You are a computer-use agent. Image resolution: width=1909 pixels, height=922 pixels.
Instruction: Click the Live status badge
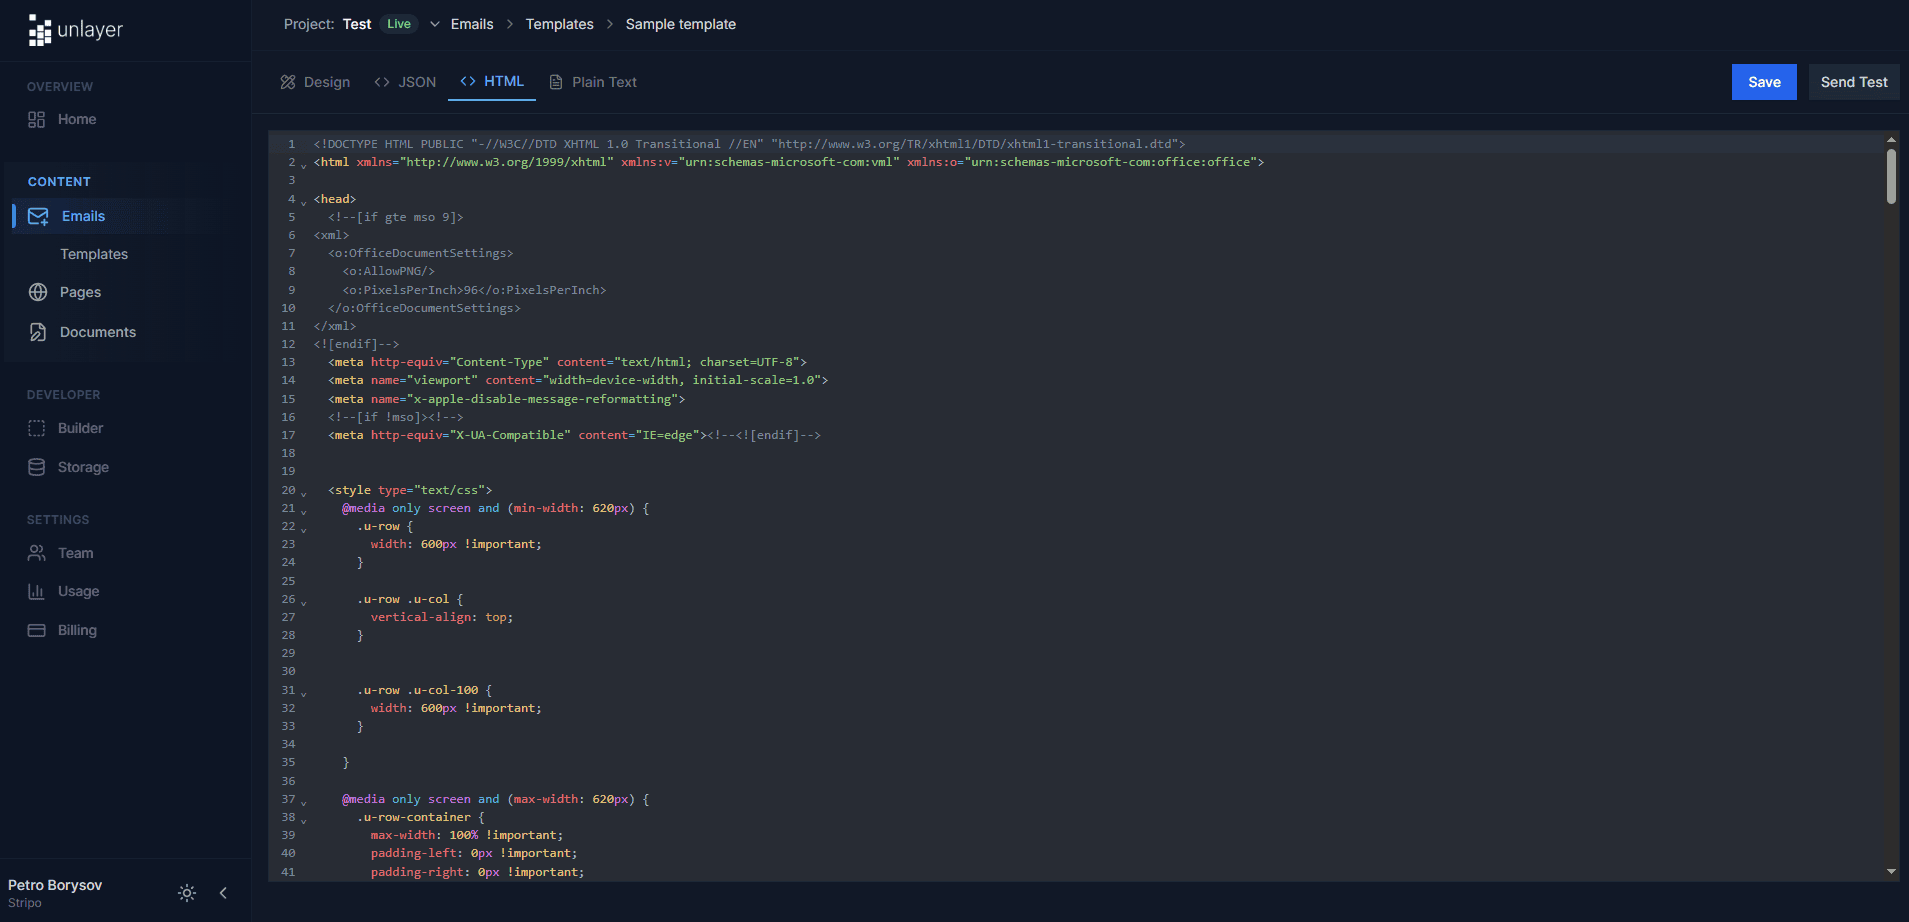(399, 24)
